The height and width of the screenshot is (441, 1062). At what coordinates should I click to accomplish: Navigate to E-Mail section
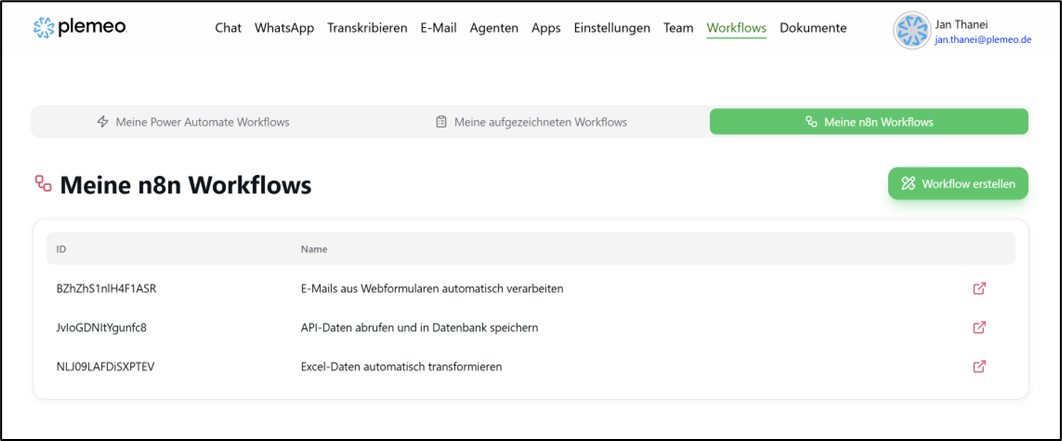438,28
